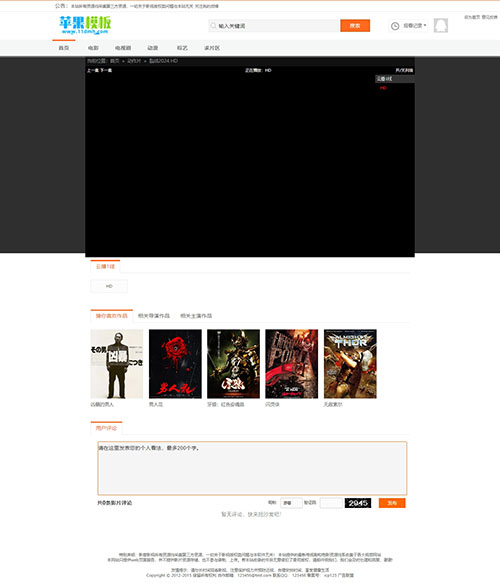Expand the 观看记录 dropdown
Viewport: 500px width, 583px height.
point(414,26)
